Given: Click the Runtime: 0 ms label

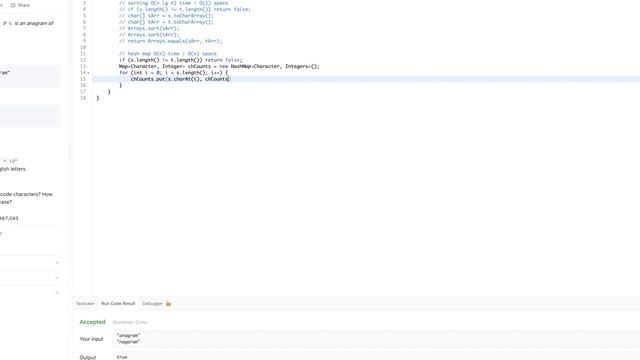Looking at the screenshot, I should tap(130, 322).
